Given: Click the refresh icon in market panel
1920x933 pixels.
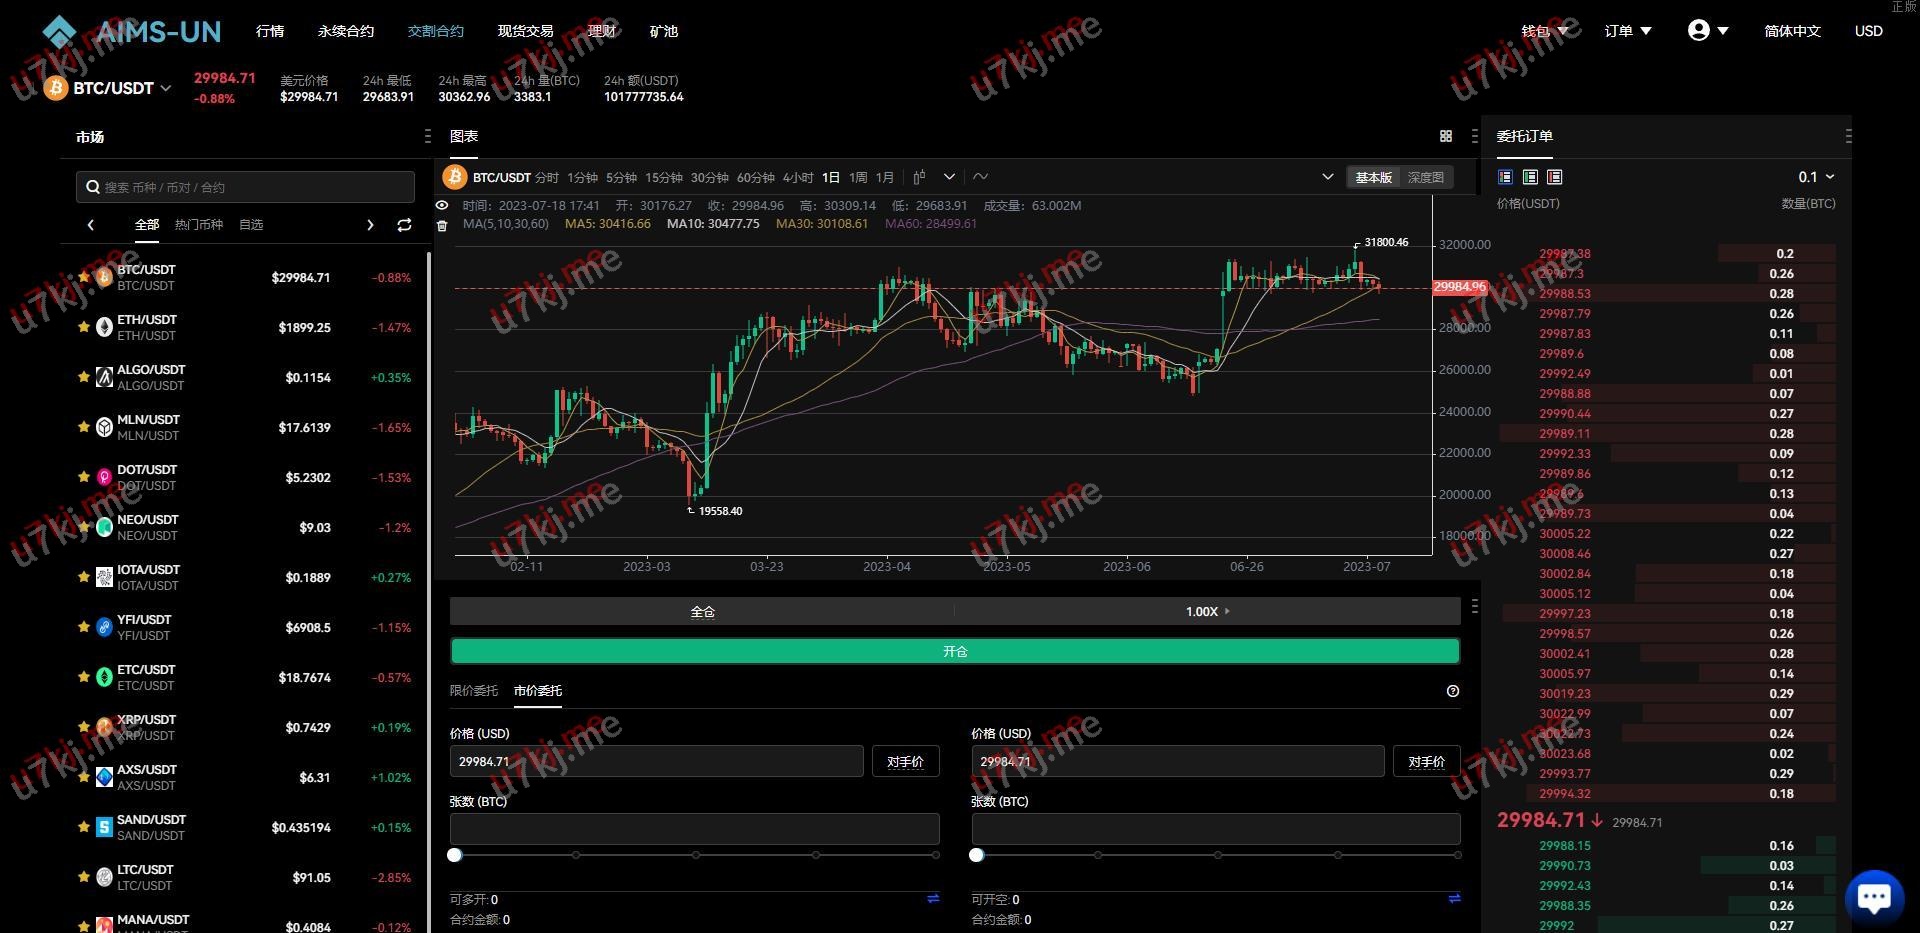Looking at the screenshot, I should tap(404, 225).
